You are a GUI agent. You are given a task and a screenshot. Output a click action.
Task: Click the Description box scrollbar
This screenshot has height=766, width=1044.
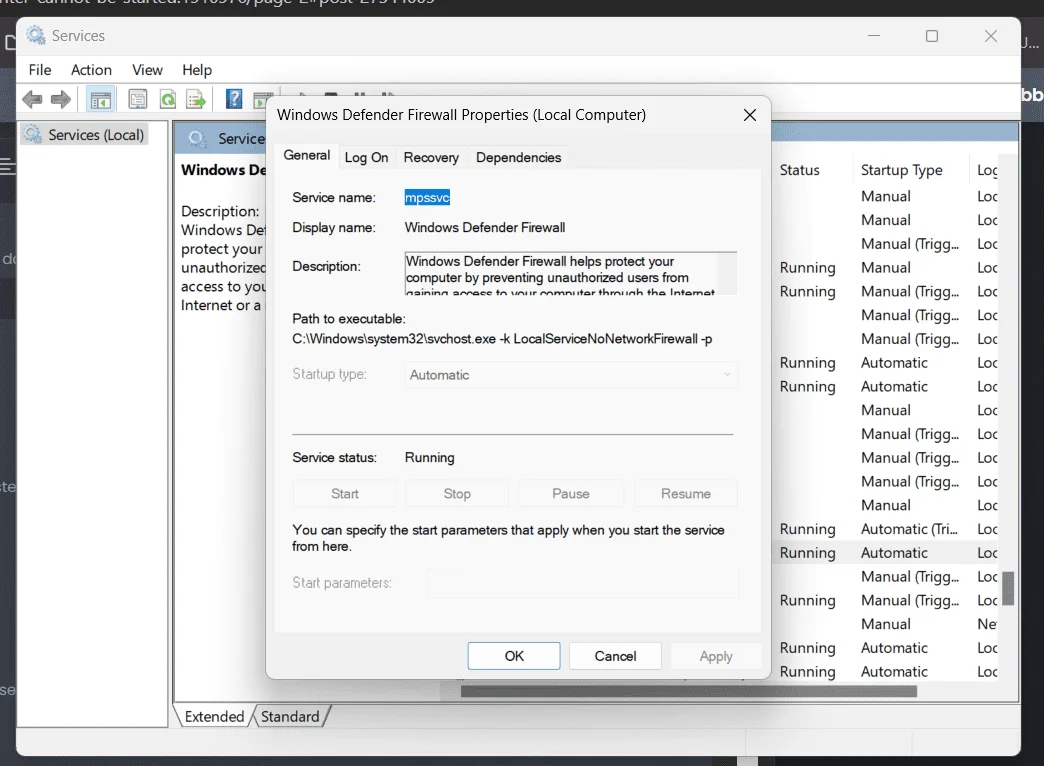(x=727, y=273)
